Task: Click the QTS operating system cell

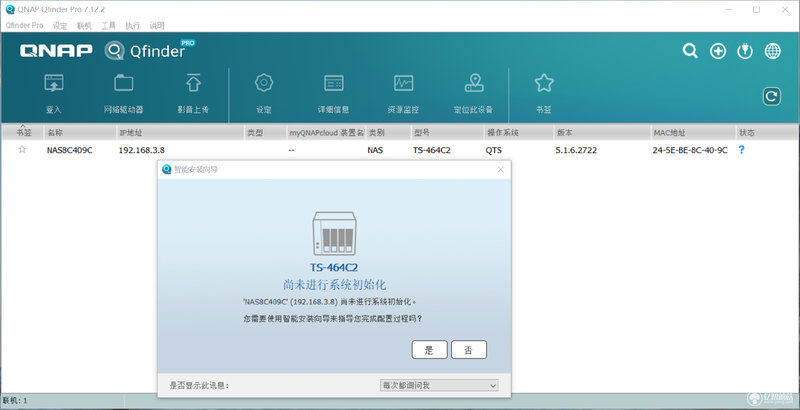Action: pyautogui.click(x=493, y=150)
